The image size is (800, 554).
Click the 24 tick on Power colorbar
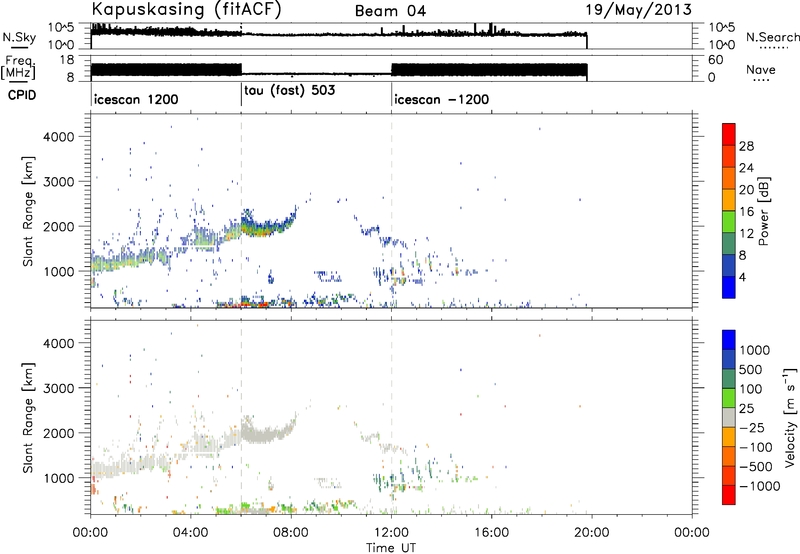tap(746, 168)
